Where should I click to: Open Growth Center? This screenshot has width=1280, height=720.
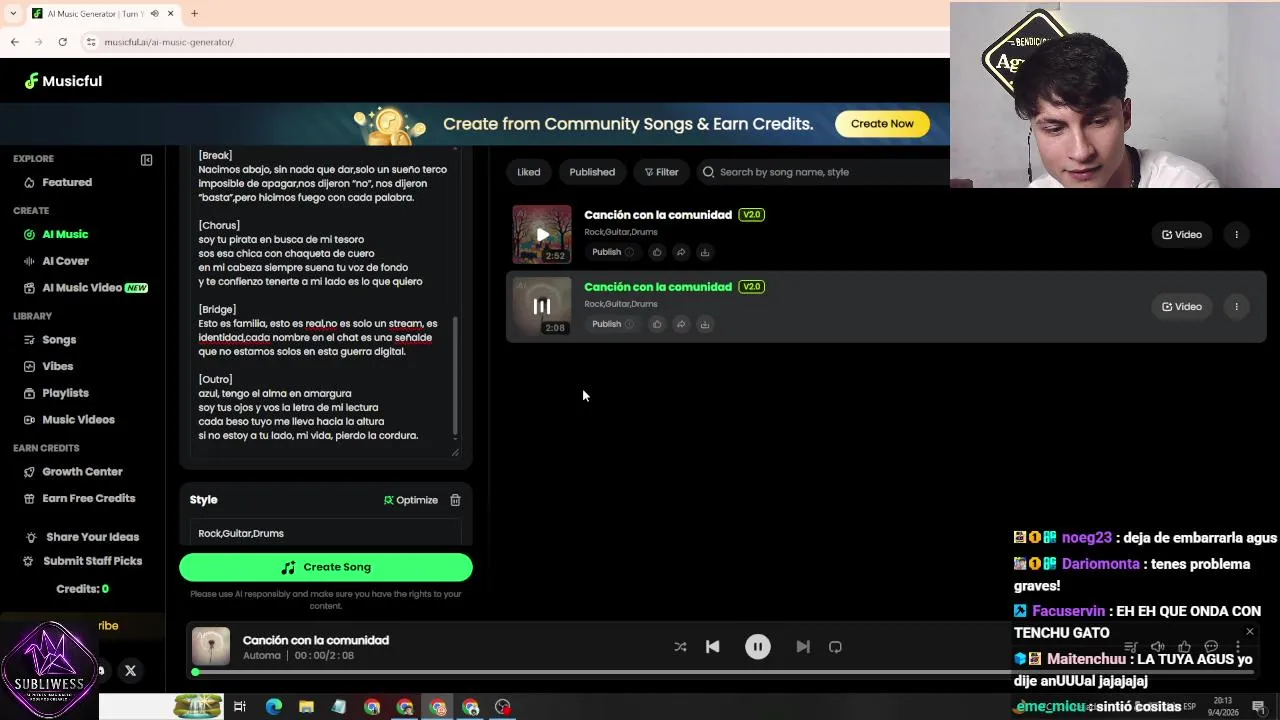82,472
